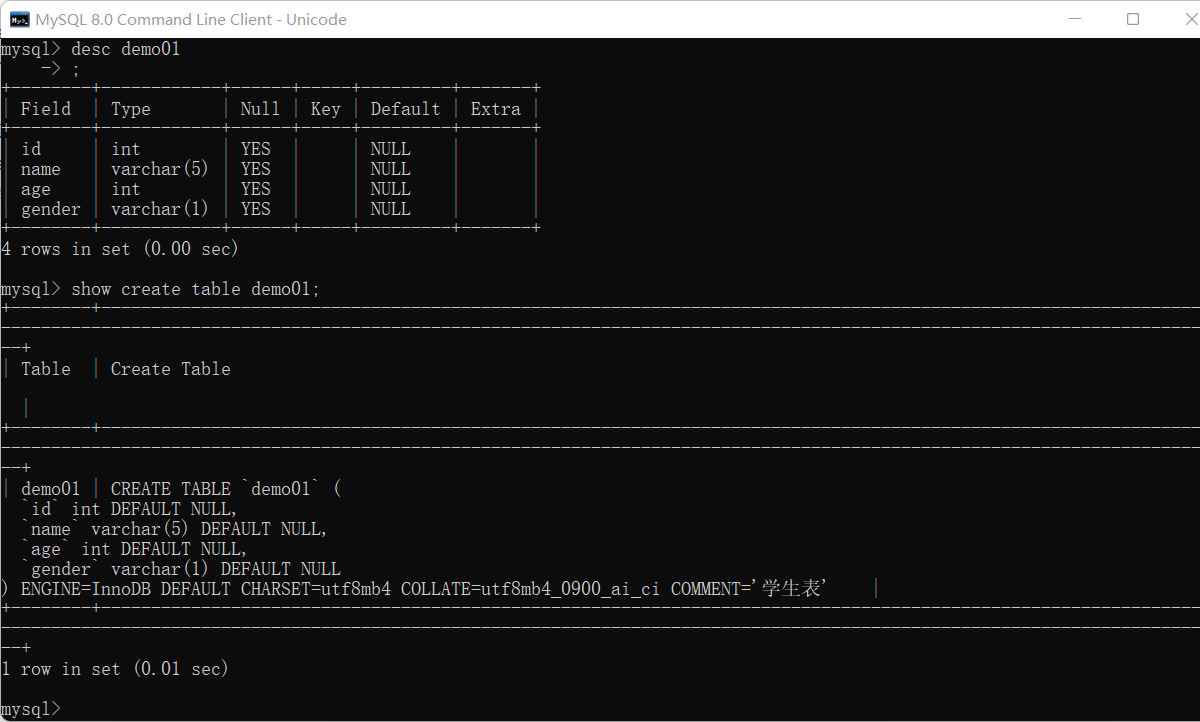Click the Extra column header
1200x722 pixels.
(495, 108)
